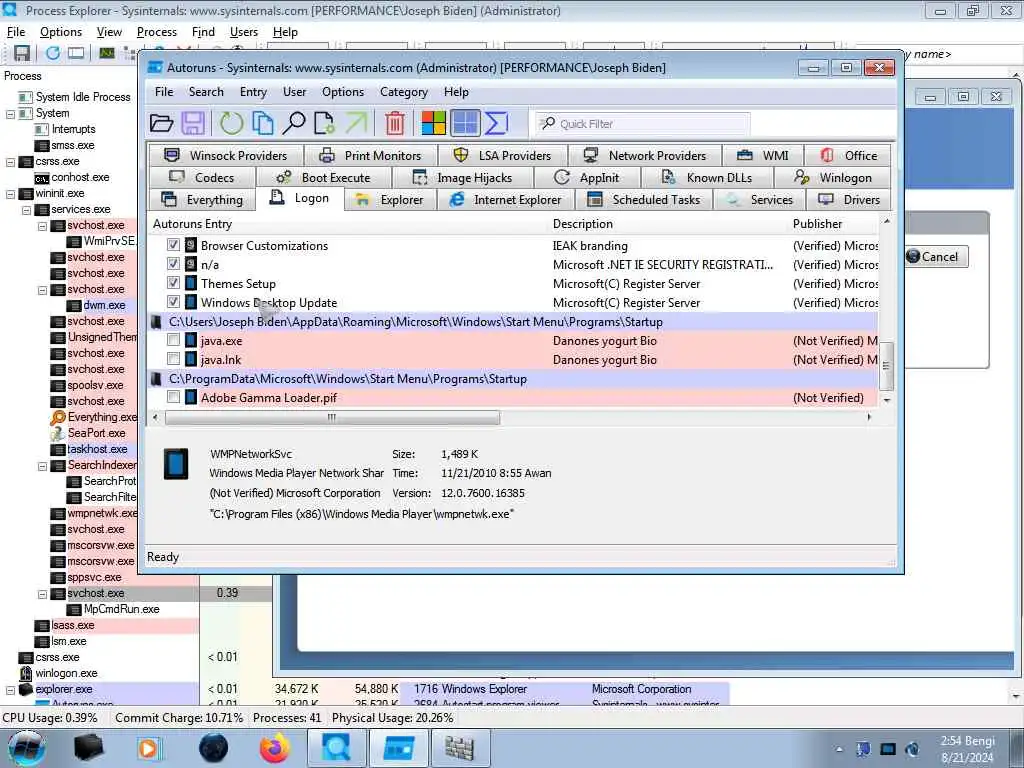Click the Open folder icon in Autoruns toolbar

click(161, 123)
